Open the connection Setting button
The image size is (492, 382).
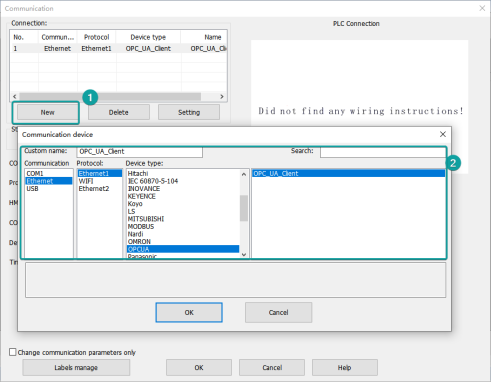189,112
